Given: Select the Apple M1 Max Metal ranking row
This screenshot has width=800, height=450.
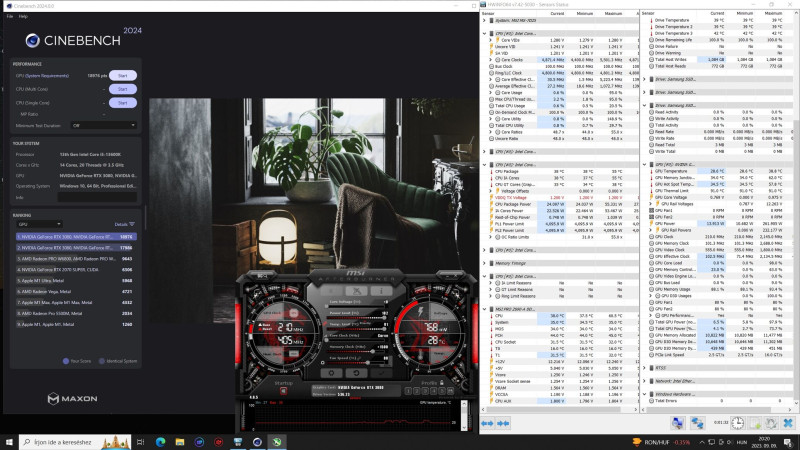Looking at the screenshot, I should coord(76,303).
